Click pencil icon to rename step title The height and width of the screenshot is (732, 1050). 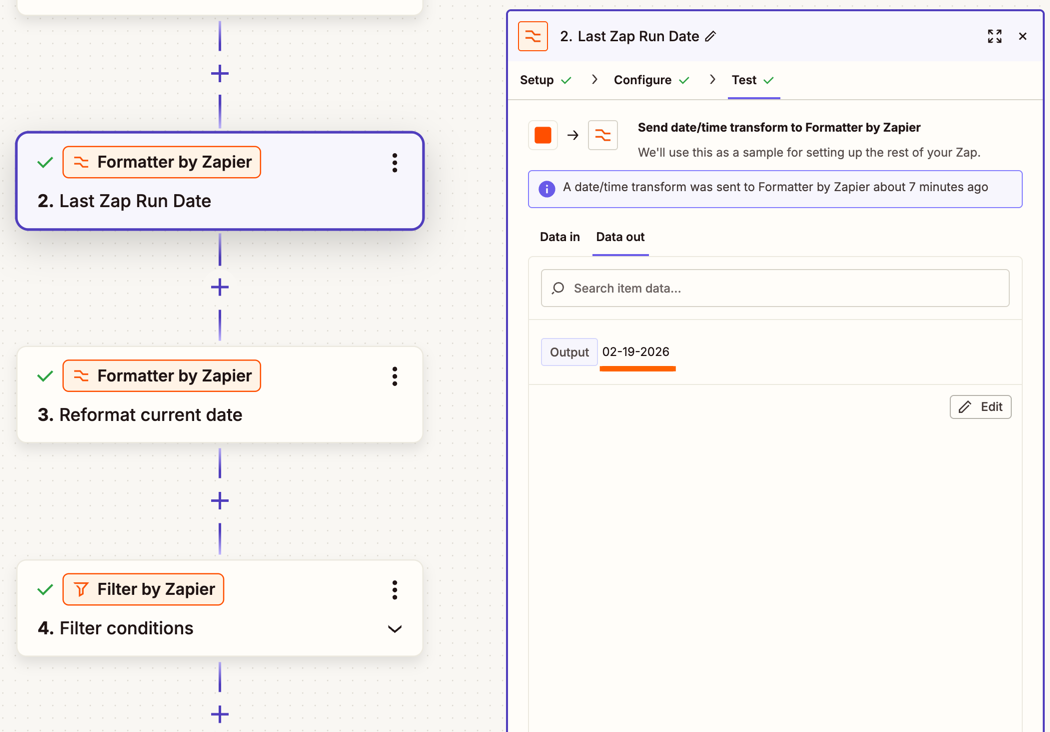(x=711, y=37)
